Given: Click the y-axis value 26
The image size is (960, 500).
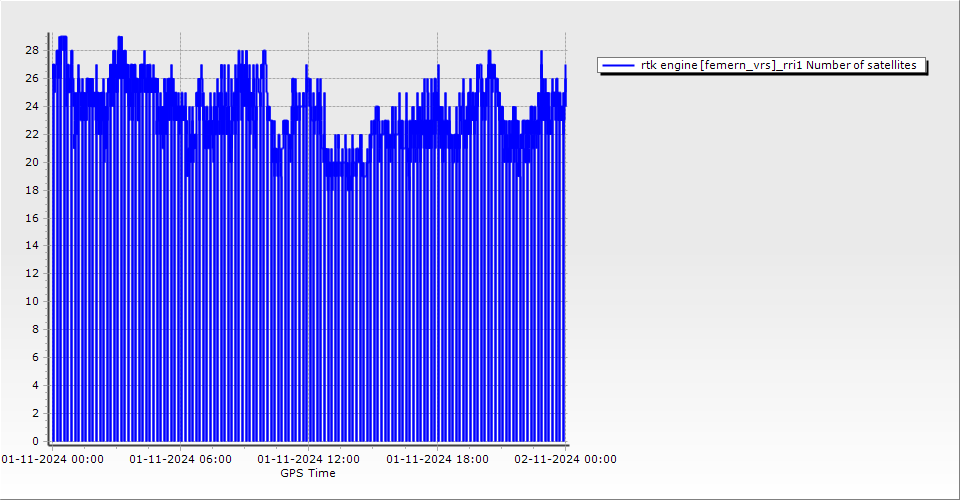Looking at the screenshot, I should pyautogui.click(x=32, y=78).
